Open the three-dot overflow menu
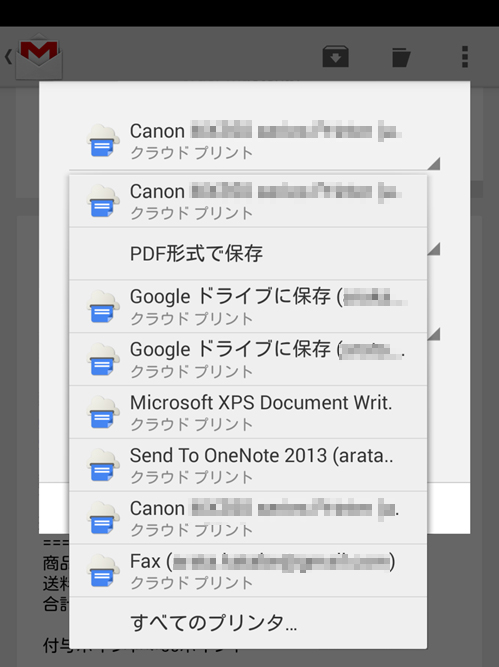The width and height of the screenshot is (499, 667). (465, 57)
